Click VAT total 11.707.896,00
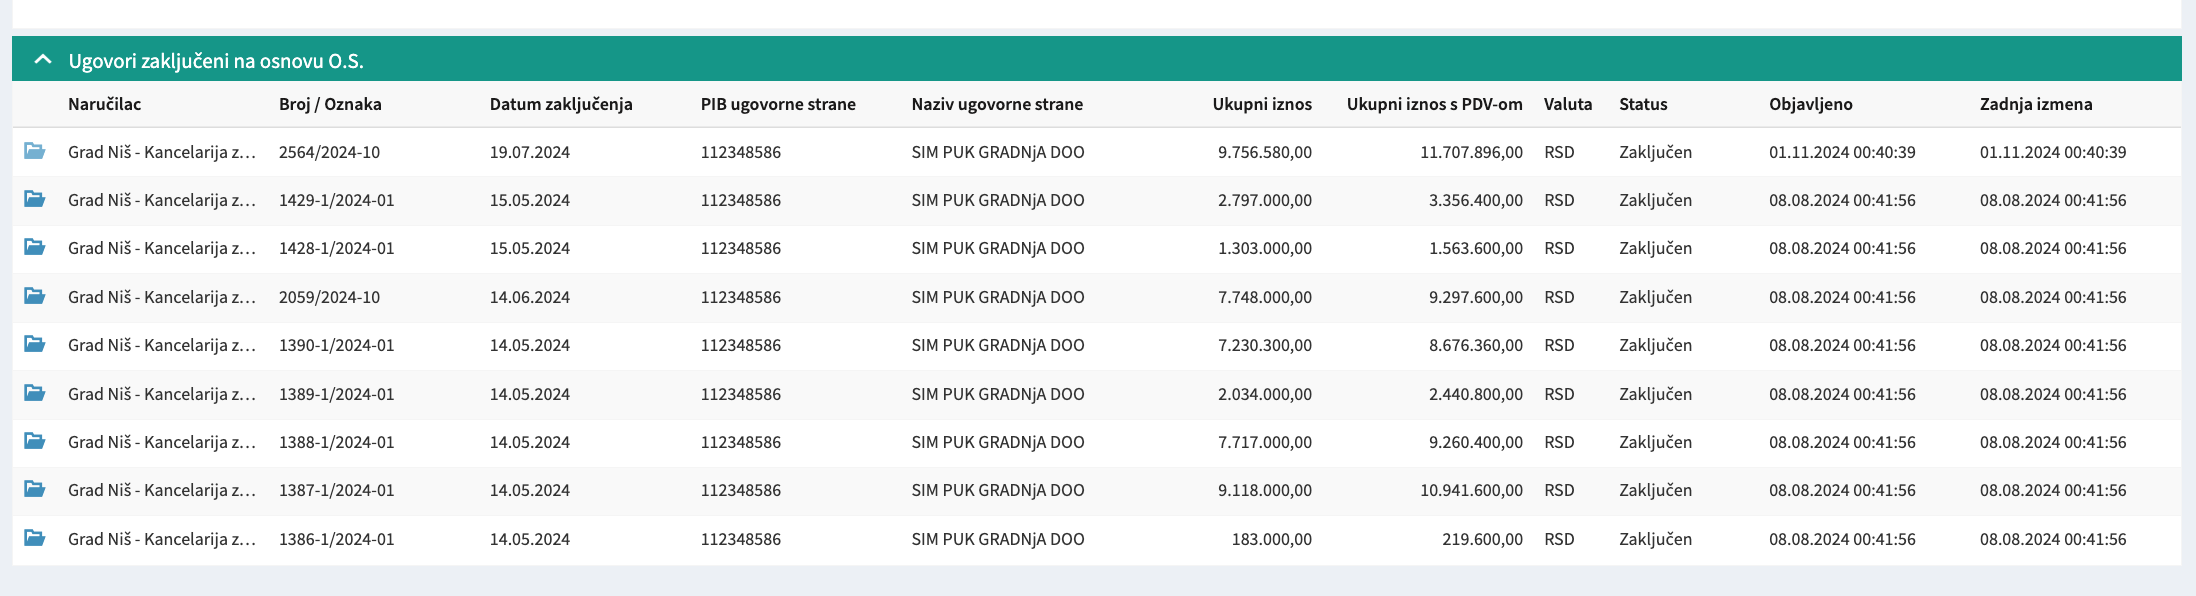Image resolution: width=2196 pixels, height=596 pixels. tap(1472, 152)
